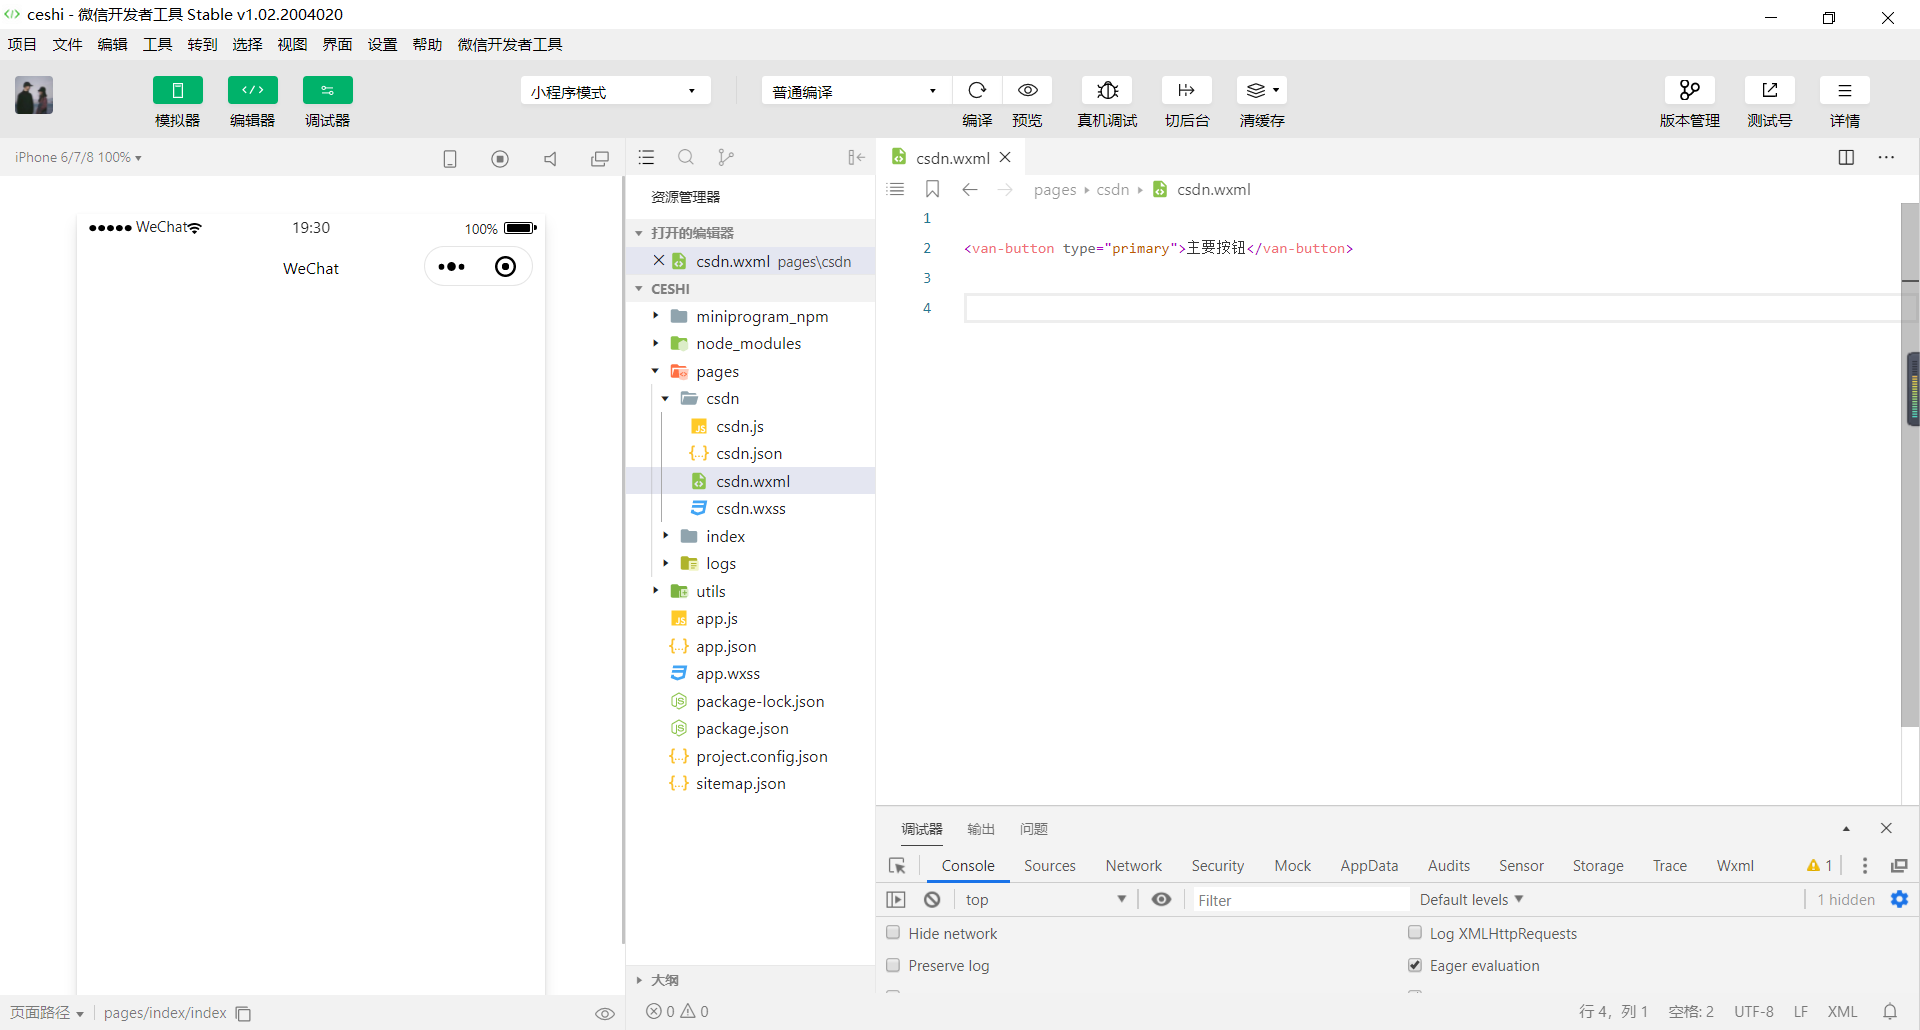Click the simulator phone device icon
This screenshot has height=1030, width=1920.
(x=450, y=158)
